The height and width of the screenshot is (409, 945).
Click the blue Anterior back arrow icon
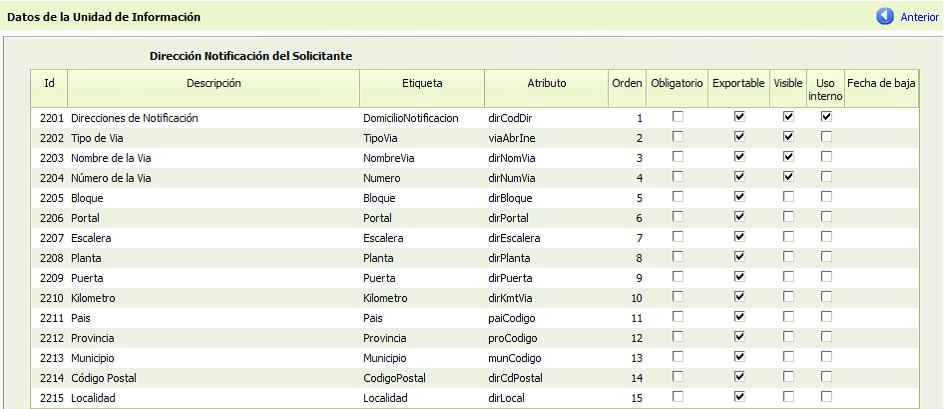(885, 16)
